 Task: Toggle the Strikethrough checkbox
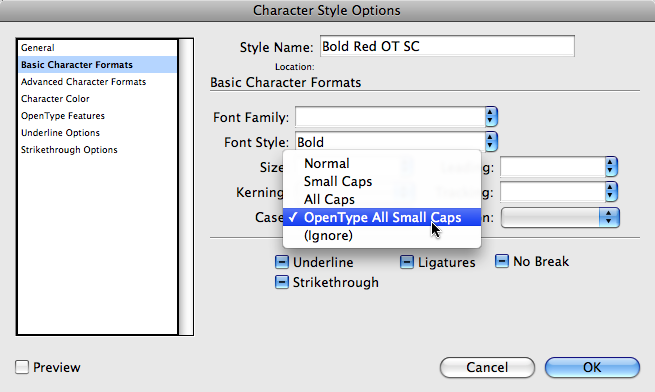(282, 282)
